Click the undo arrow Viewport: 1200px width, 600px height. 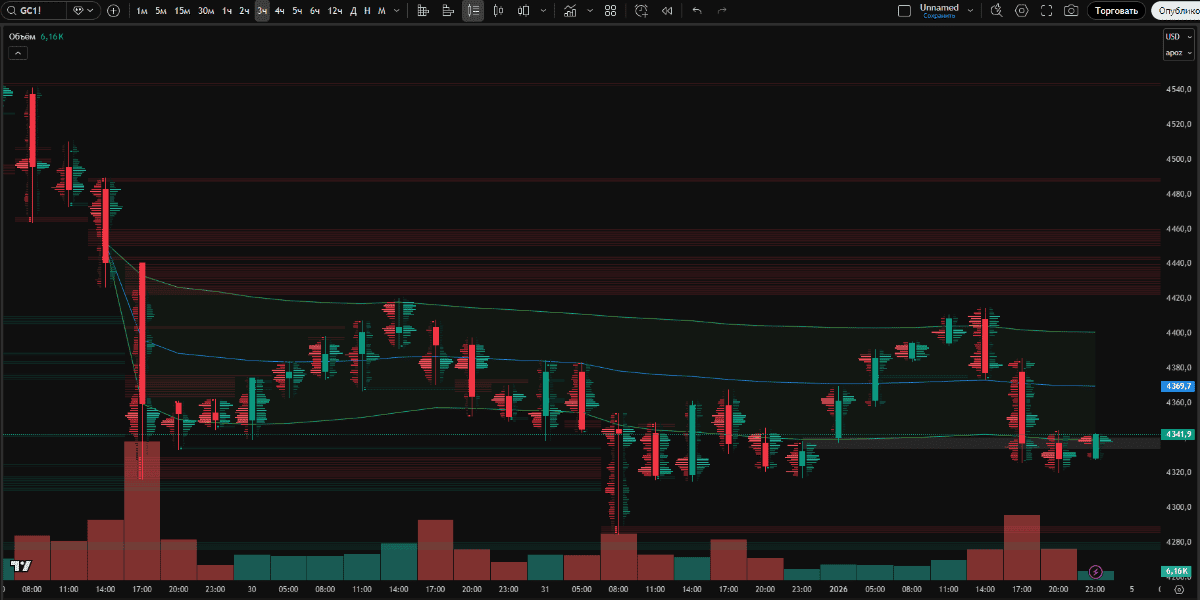697,11
